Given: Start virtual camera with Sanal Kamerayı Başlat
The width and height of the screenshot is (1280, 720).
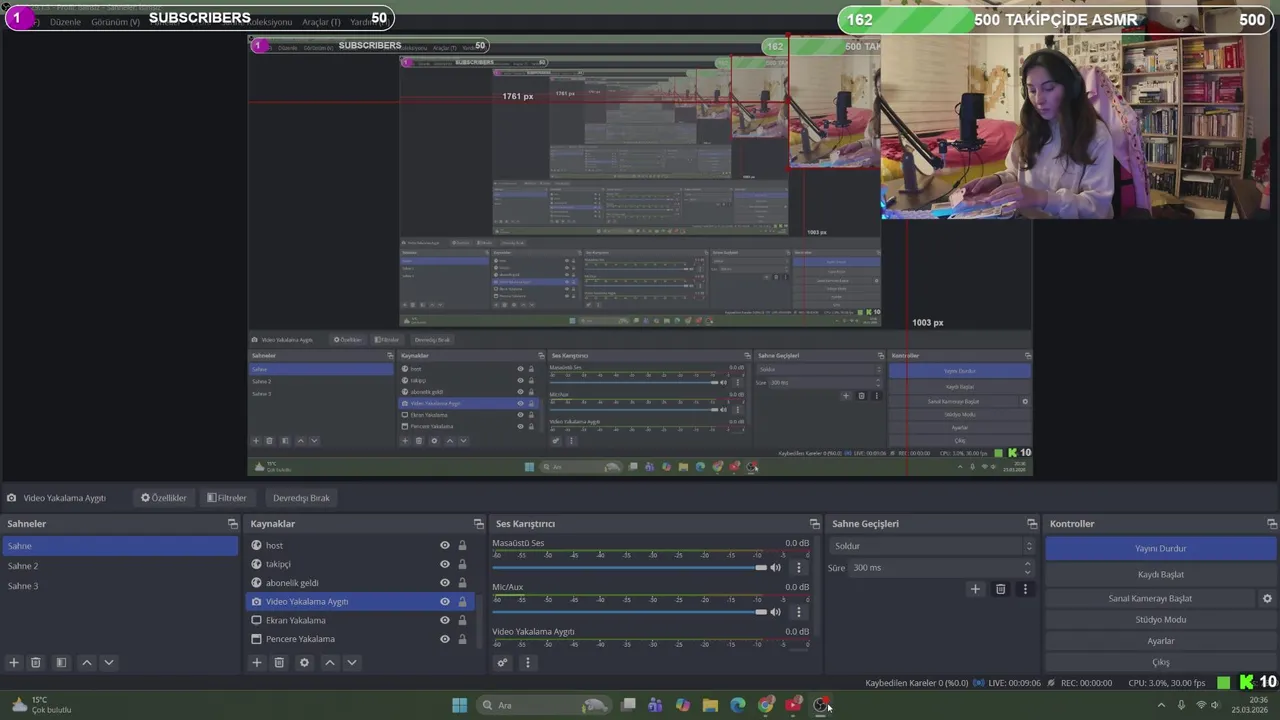Looking at the screenshot, I should click(x=1150, y=598).
